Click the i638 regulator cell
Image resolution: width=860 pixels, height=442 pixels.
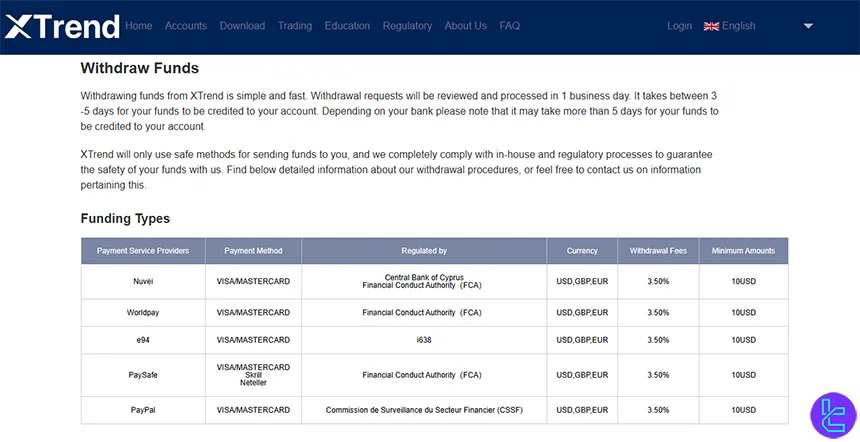(424, 340)
